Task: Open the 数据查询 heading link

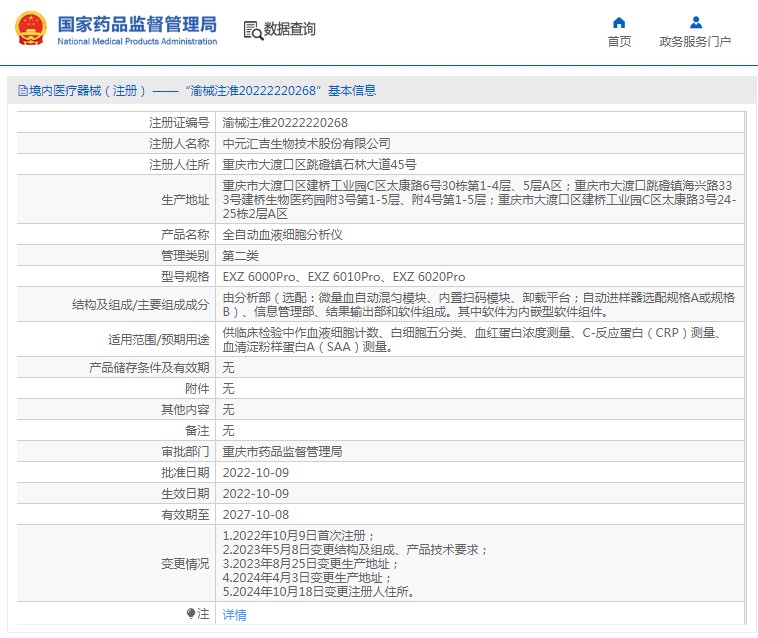Action: click(x=289, y=29)
